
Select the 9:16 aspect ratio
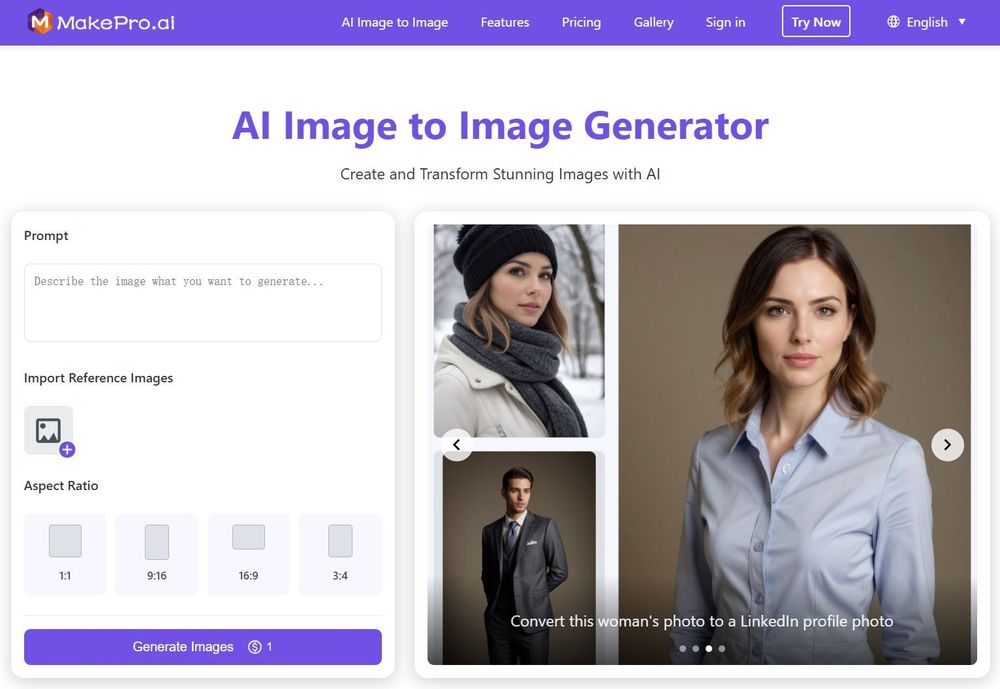157,553
